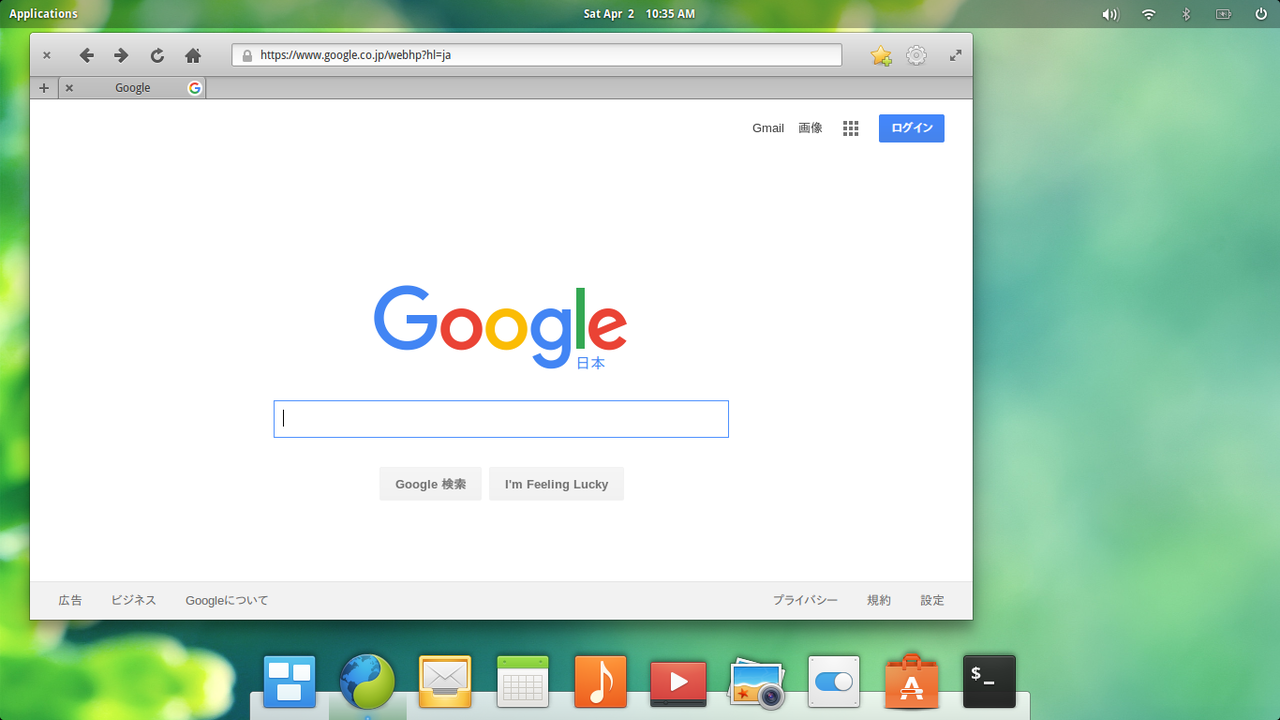Screen dimensions: 1280x720
Task: Open the Wi-Fi network indicator
Action: (1148, 14)
